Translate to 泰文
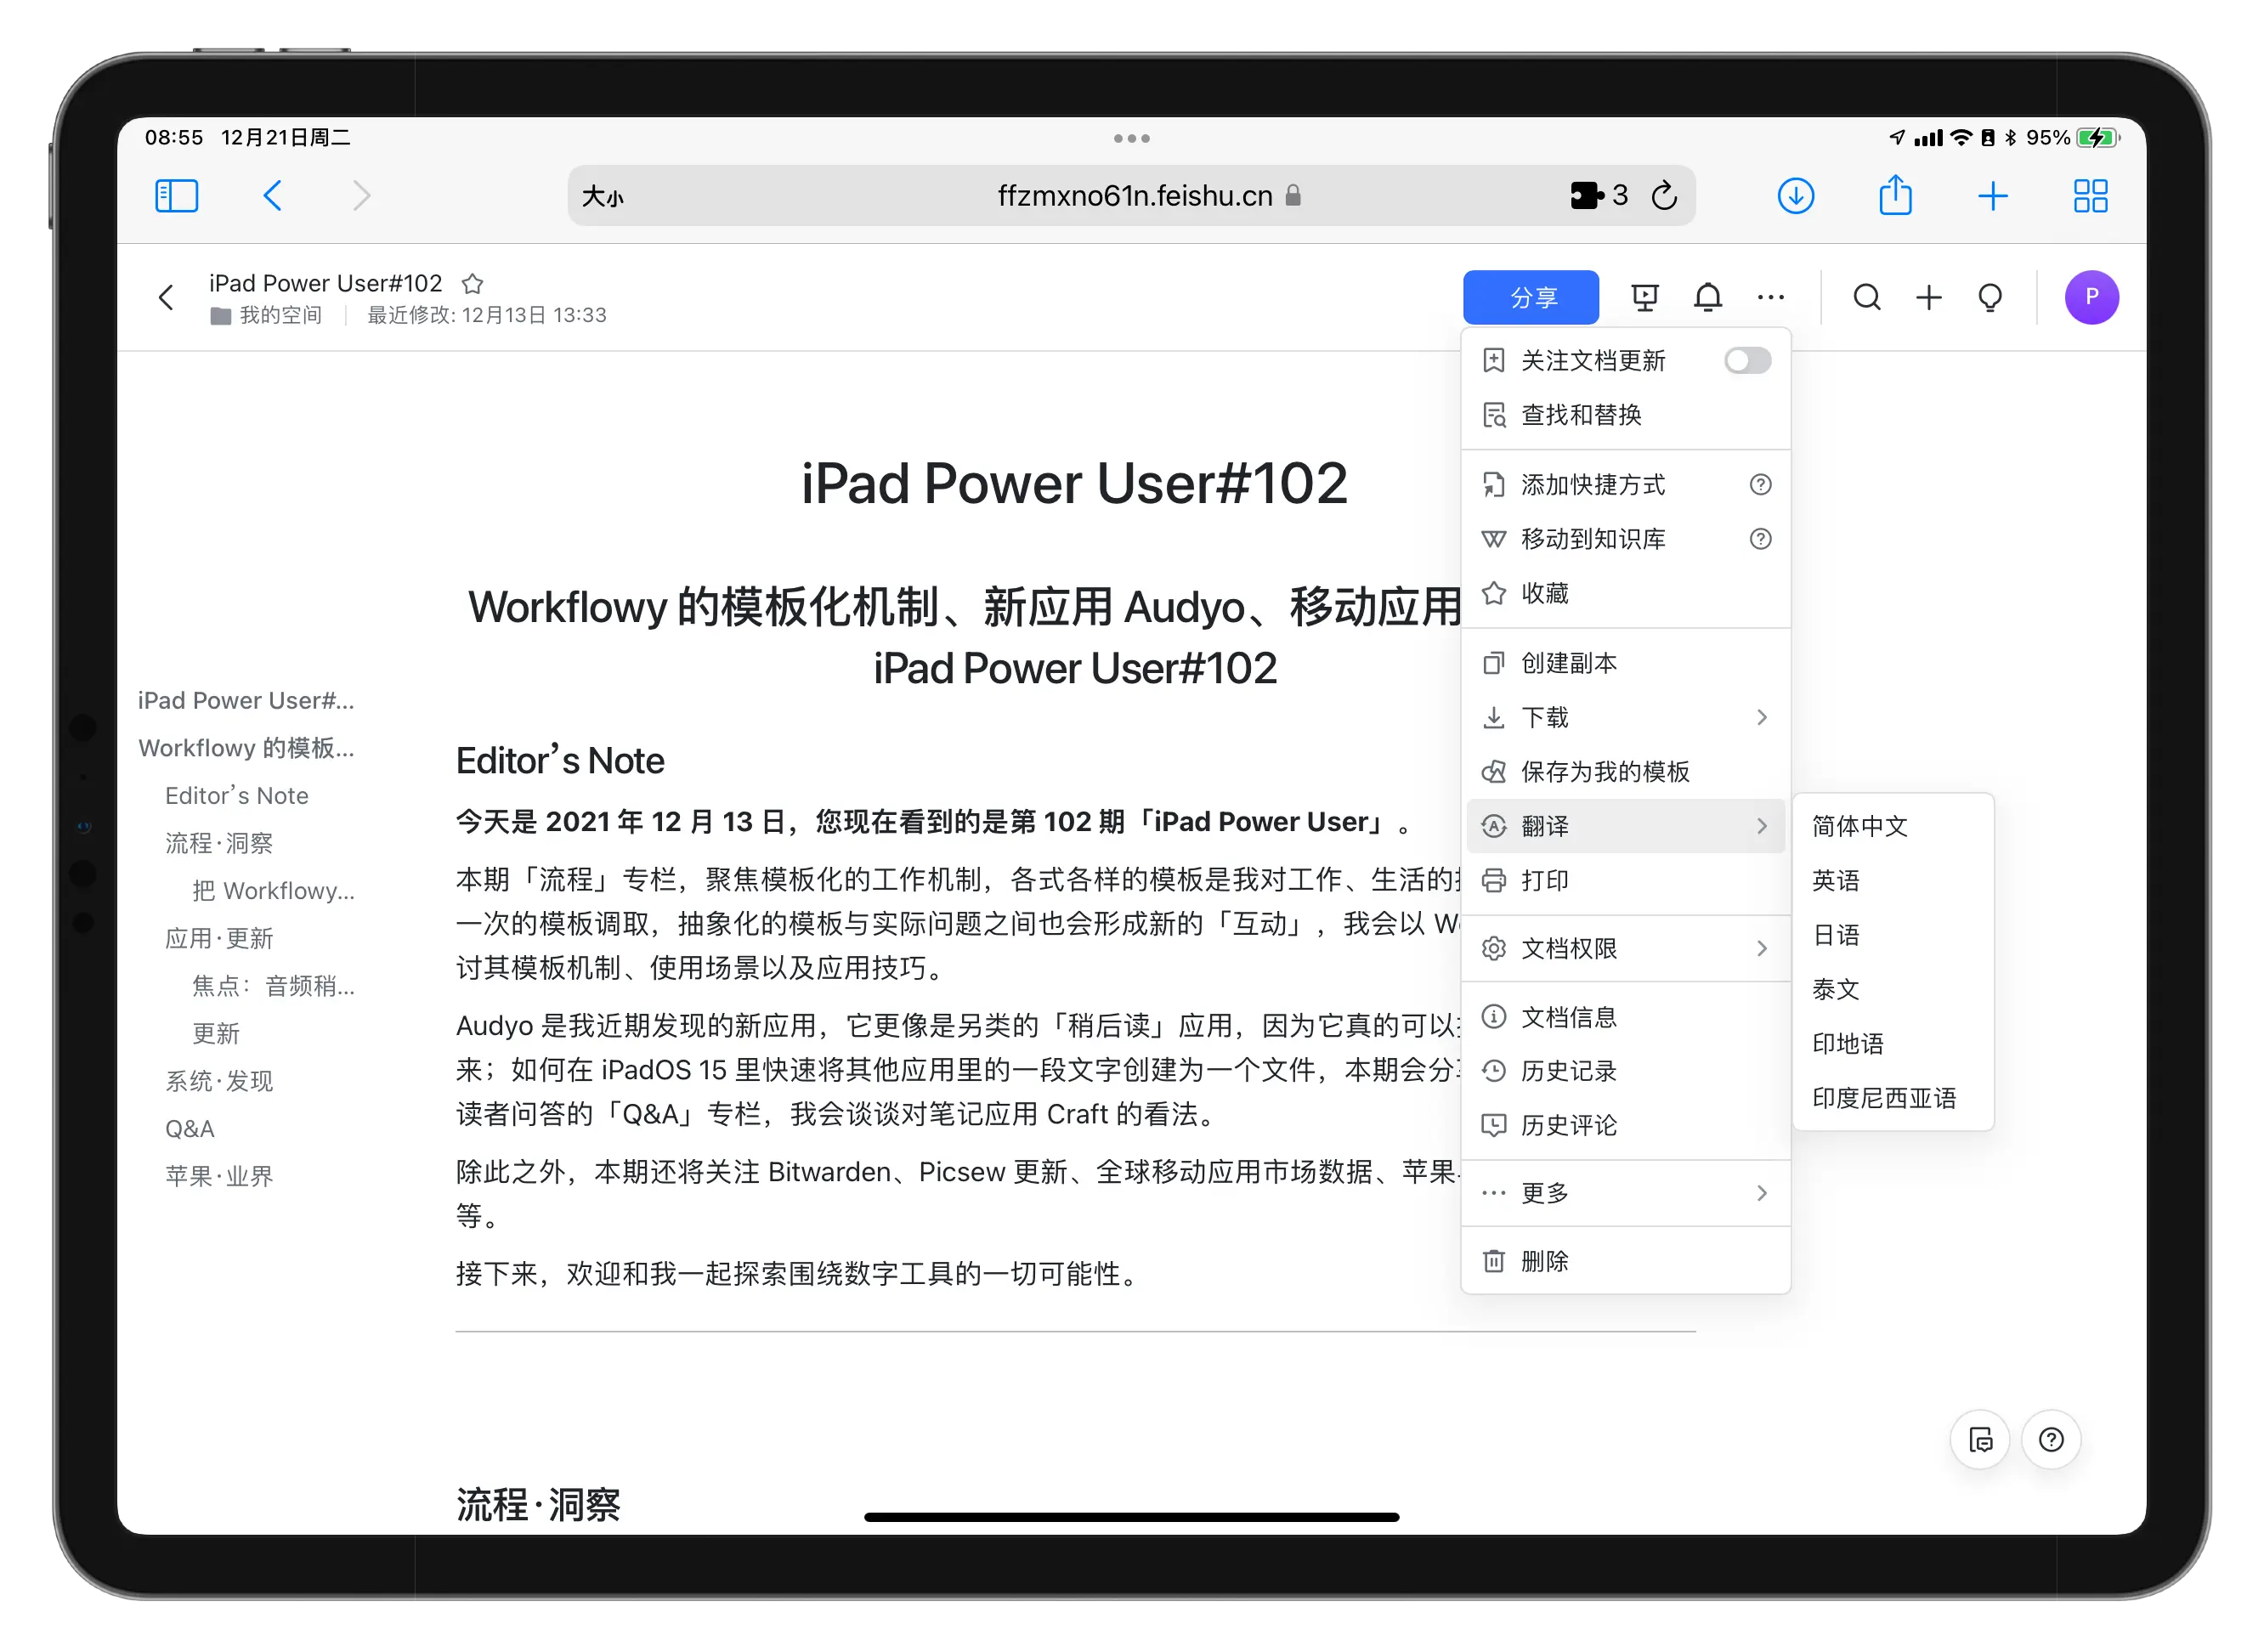 (1893, 989)
